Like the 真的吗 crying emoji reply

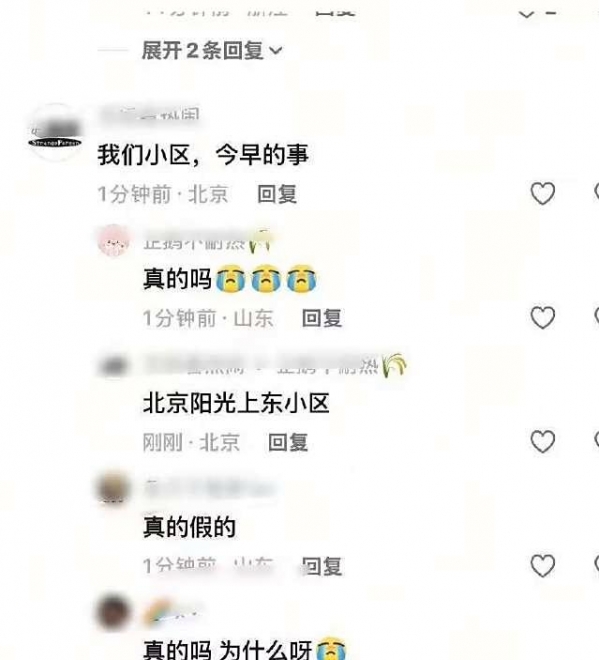coord(542,317)
